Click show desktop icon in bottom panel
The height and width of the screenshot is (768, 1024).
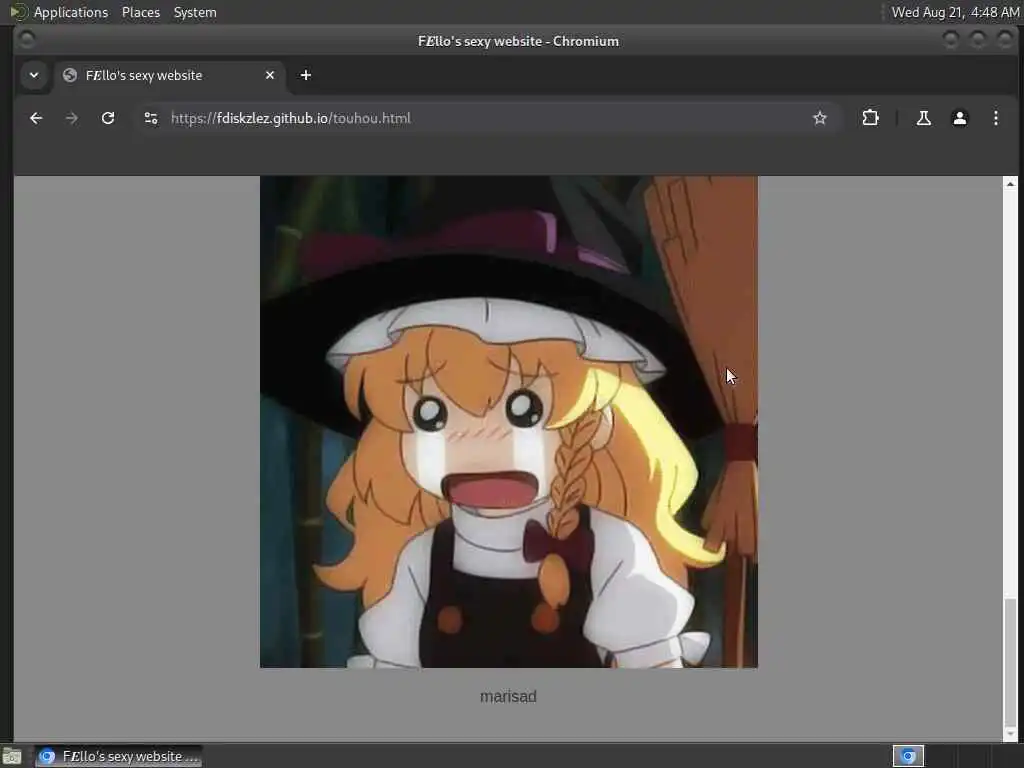[12, 757]
